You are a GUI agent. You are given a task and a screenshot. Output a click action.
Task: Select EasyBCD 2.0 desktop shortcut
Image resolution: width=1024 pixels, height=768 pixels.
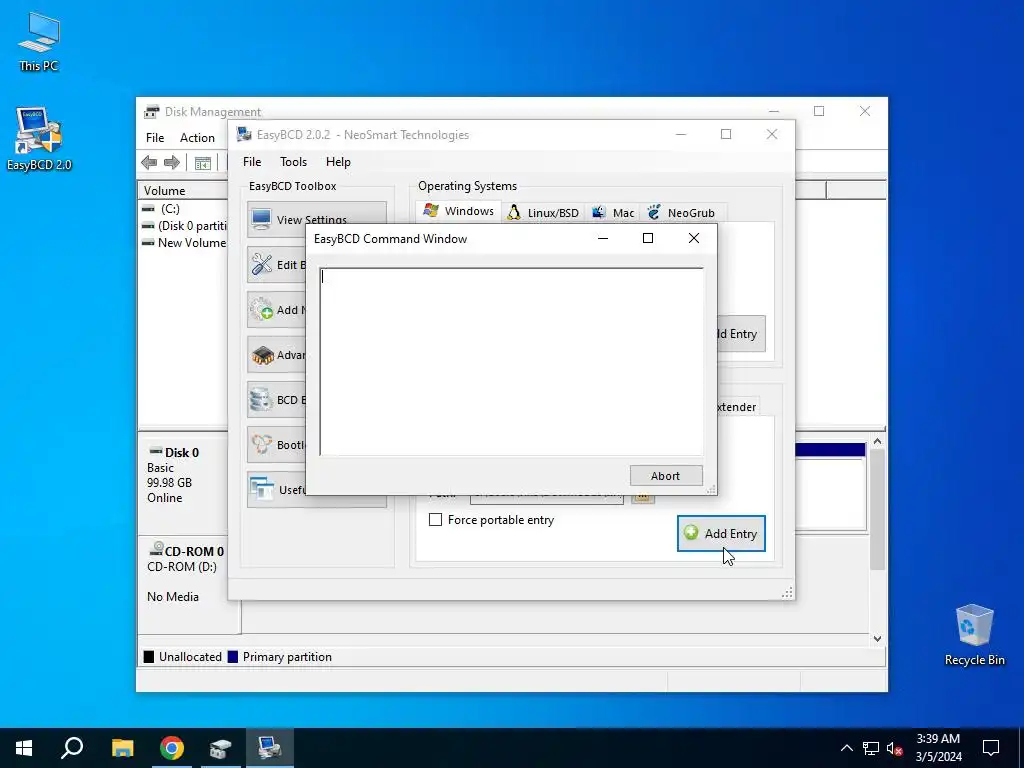(39, 138)
